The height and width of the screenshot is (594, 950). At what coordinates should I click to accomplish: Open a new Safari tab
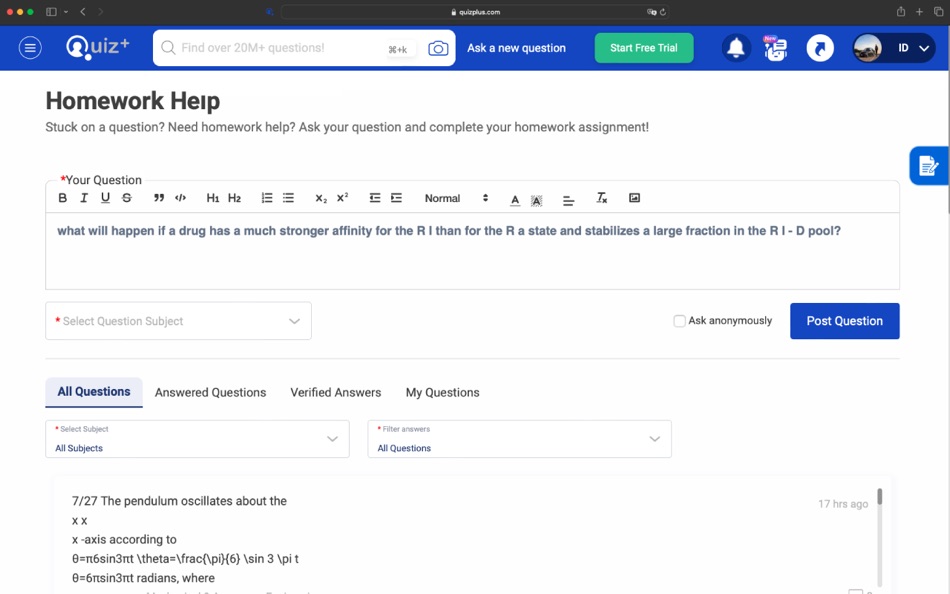919,12
